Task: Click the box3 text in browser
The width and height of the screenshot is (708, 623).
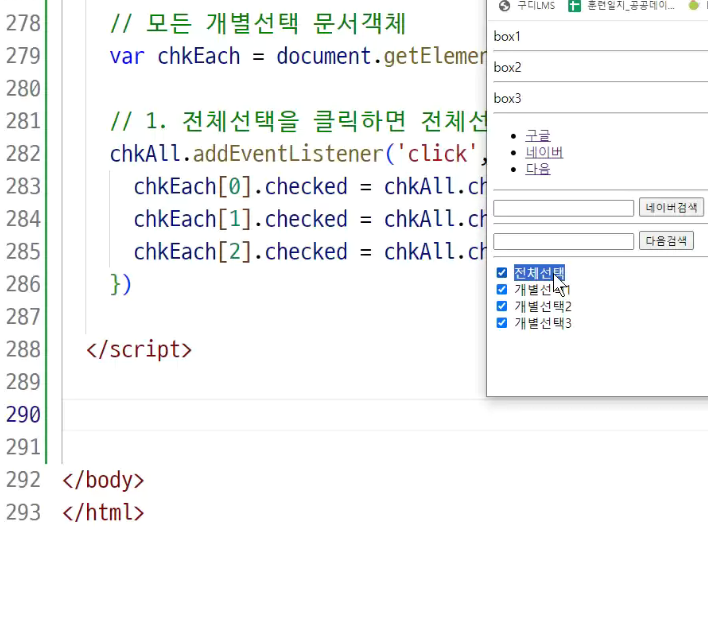Action: (x=508, y=98)
